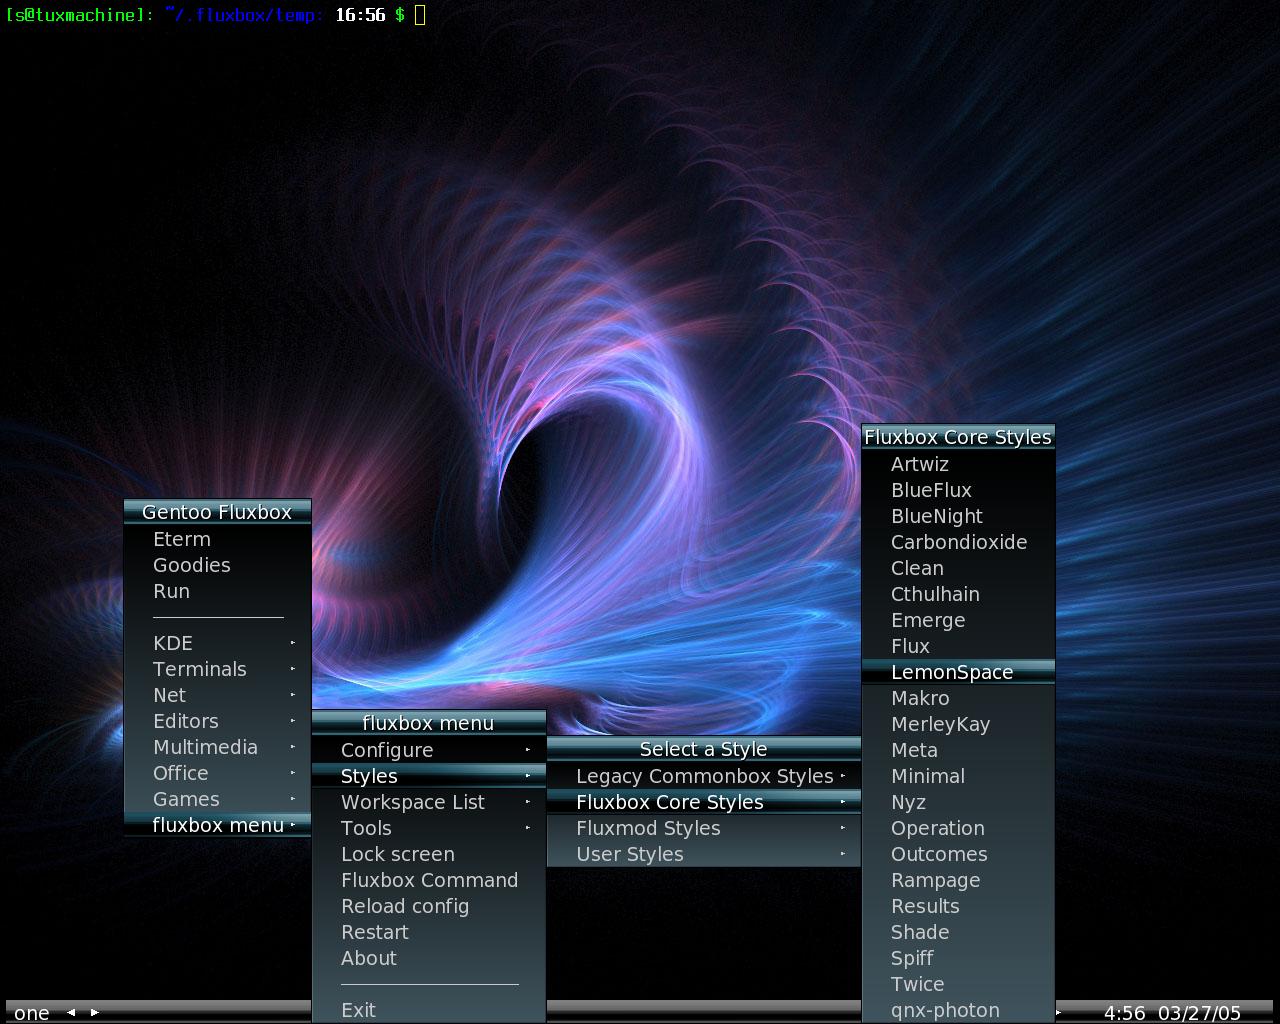Apply the Clean style
The height and width of the screenshot is (1024, 1280).
[x=958, y=568]
